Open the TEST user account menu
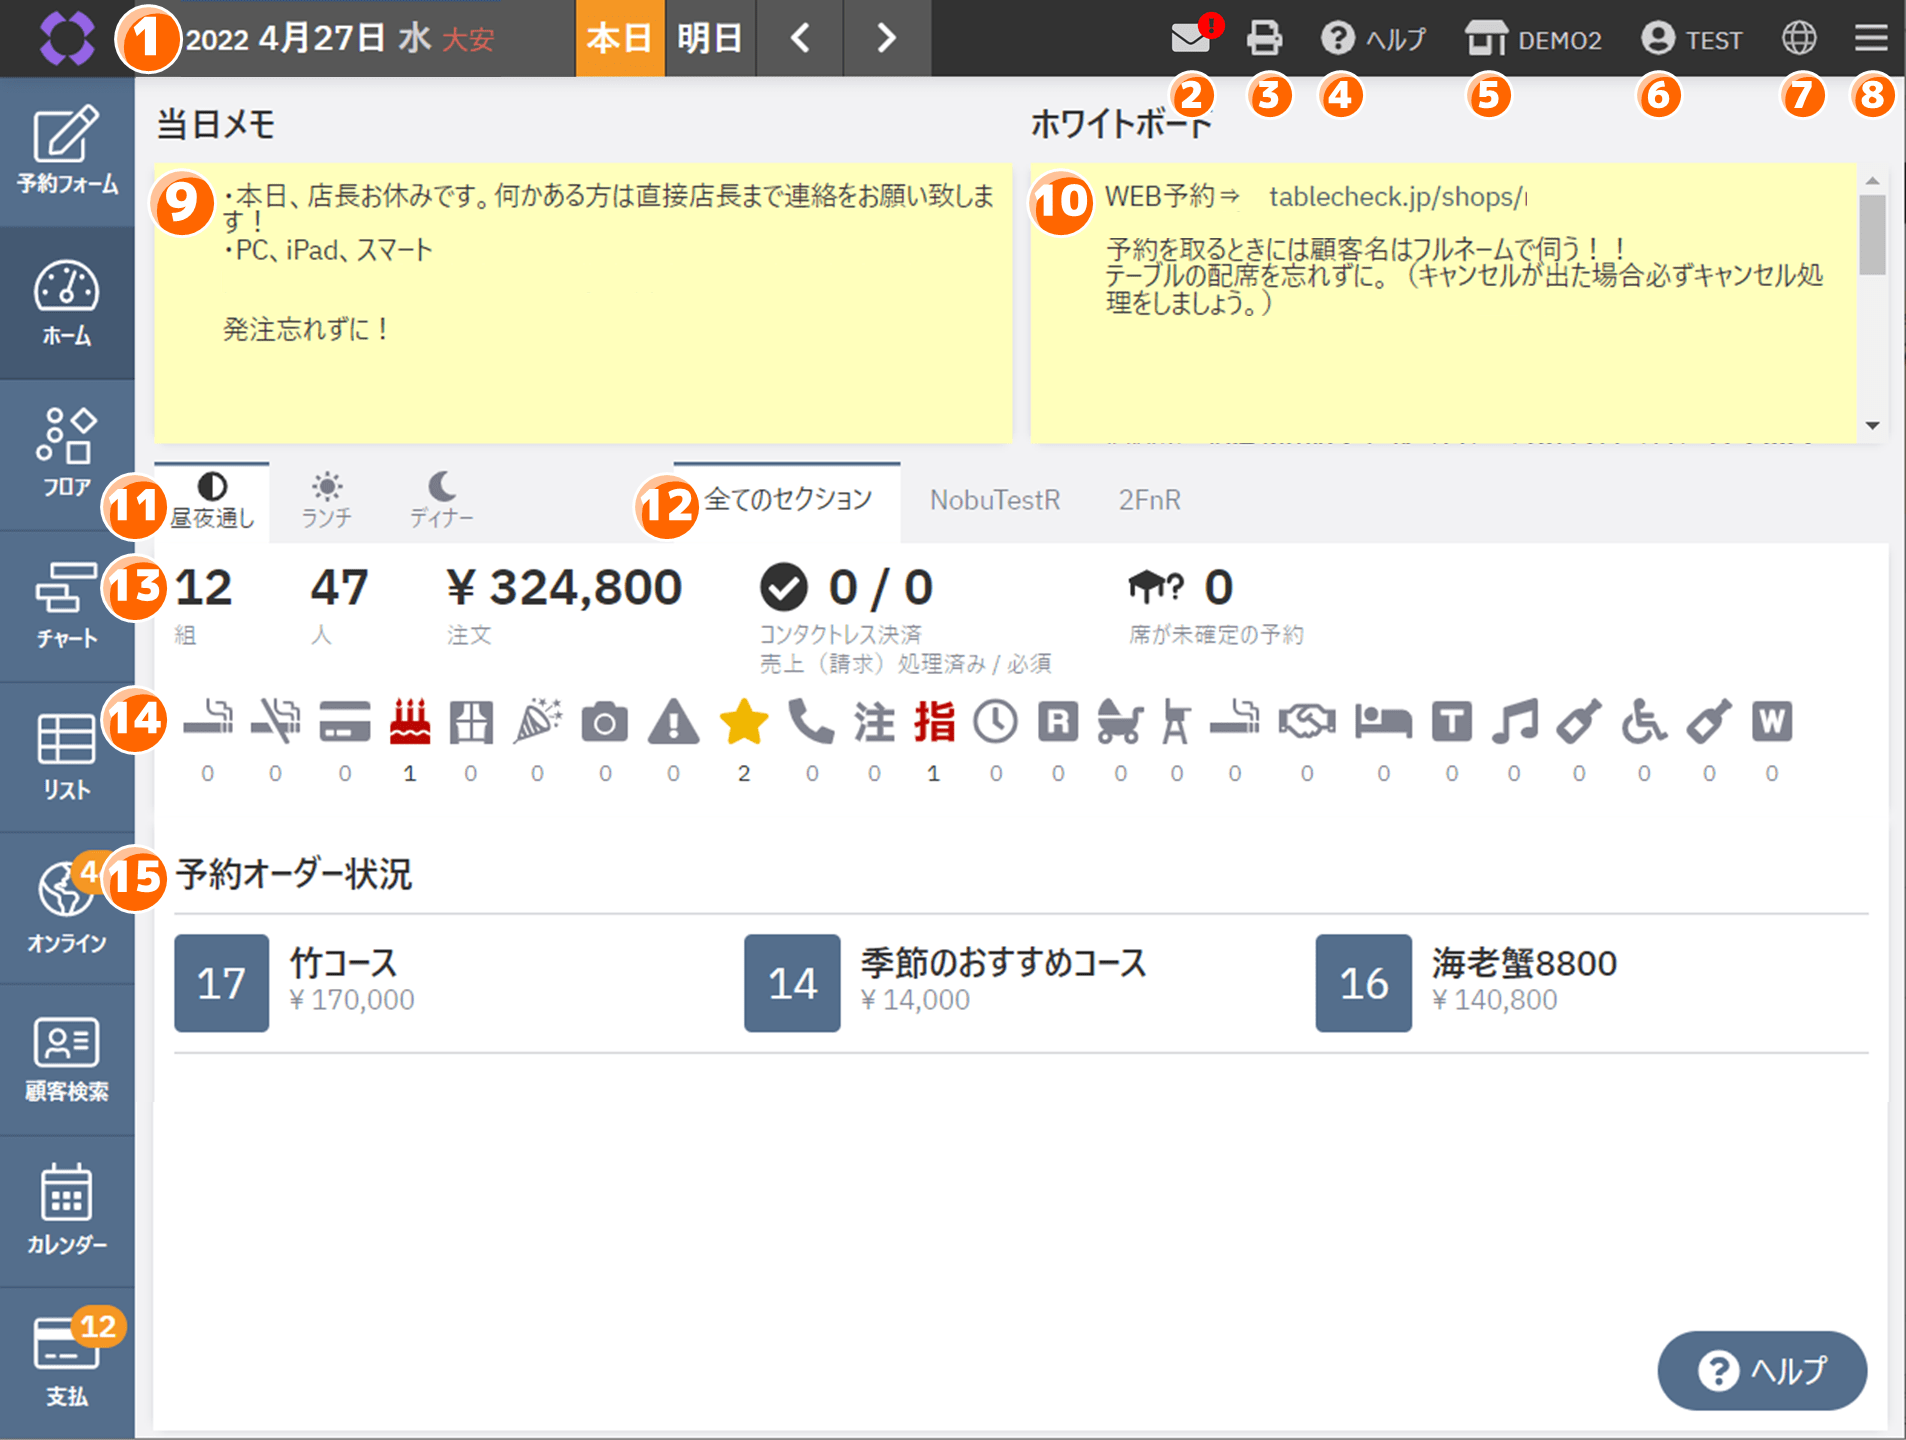Viewport: 1906px width, 1440px height. click(1692, 39)
